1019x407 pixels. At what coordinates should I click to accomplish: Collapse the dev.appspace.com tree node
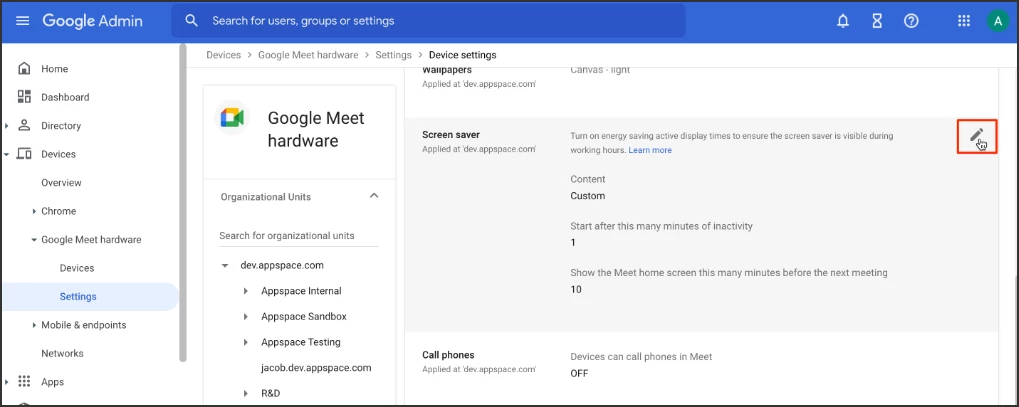click(225, 265)
